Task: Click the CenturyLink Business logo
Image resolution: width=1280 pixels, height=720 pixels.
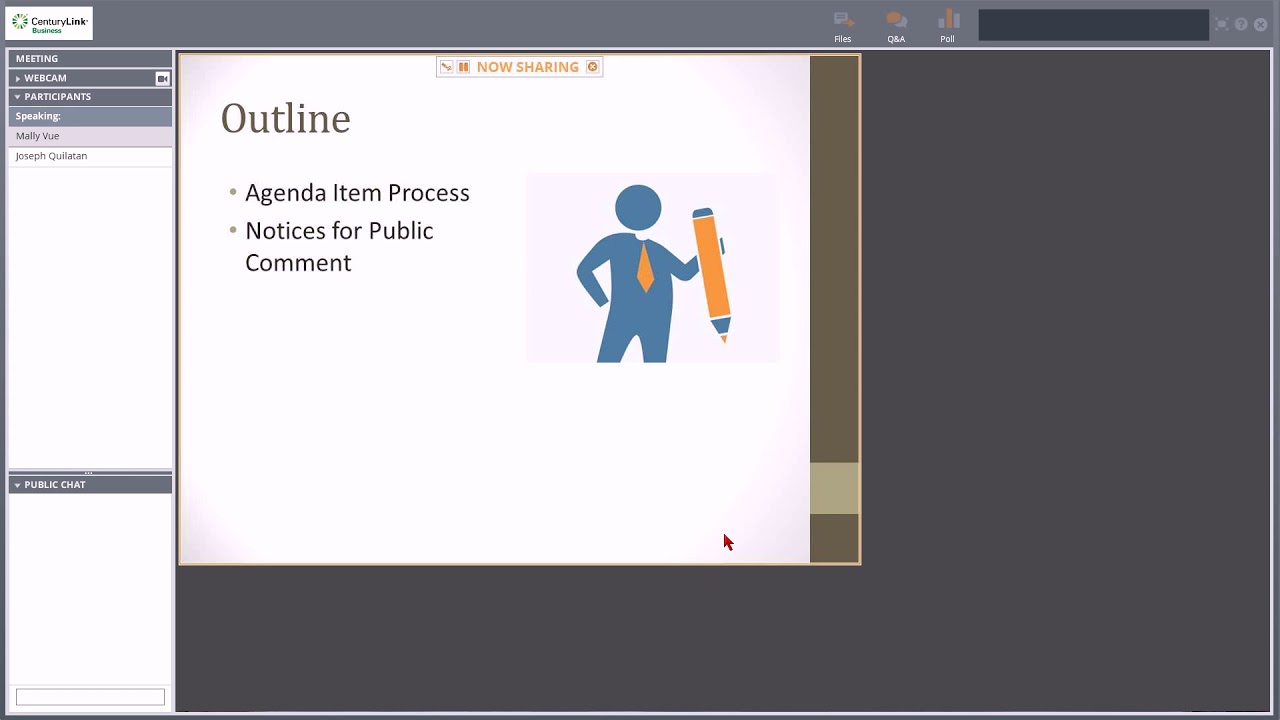Action: [x=50, y=23]
